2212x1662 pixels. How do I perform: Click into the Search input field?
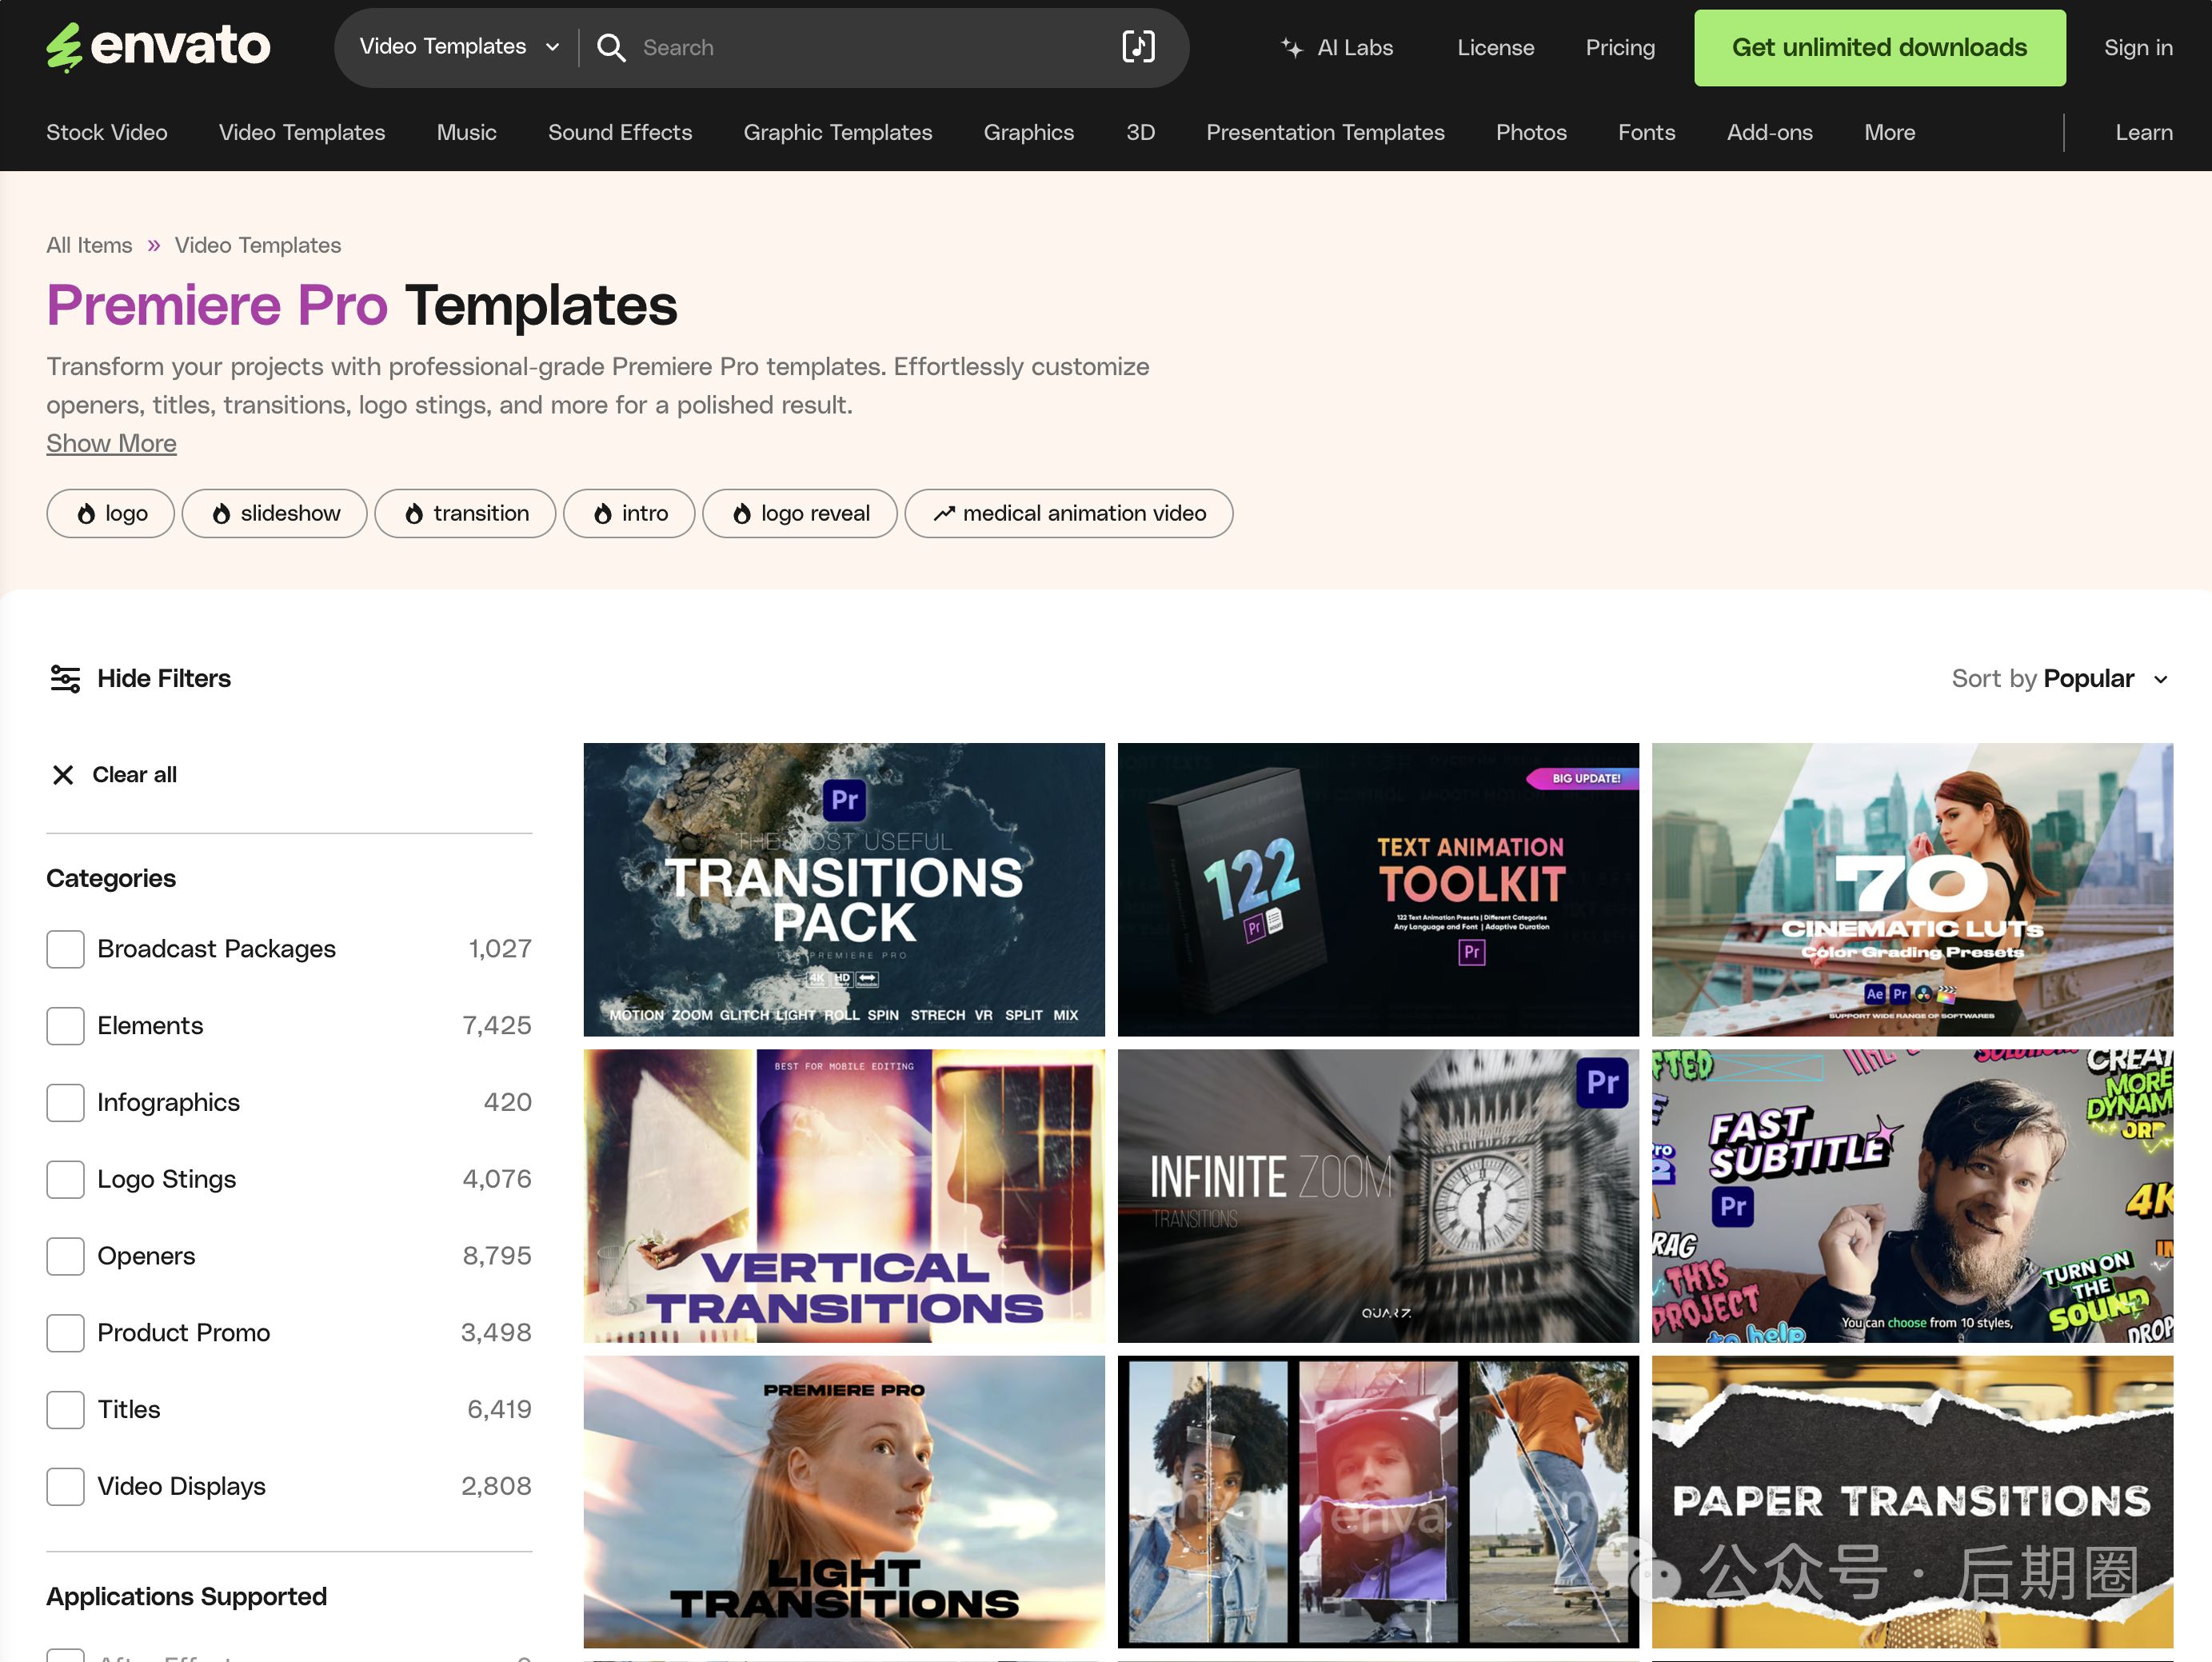pos(870,47)
